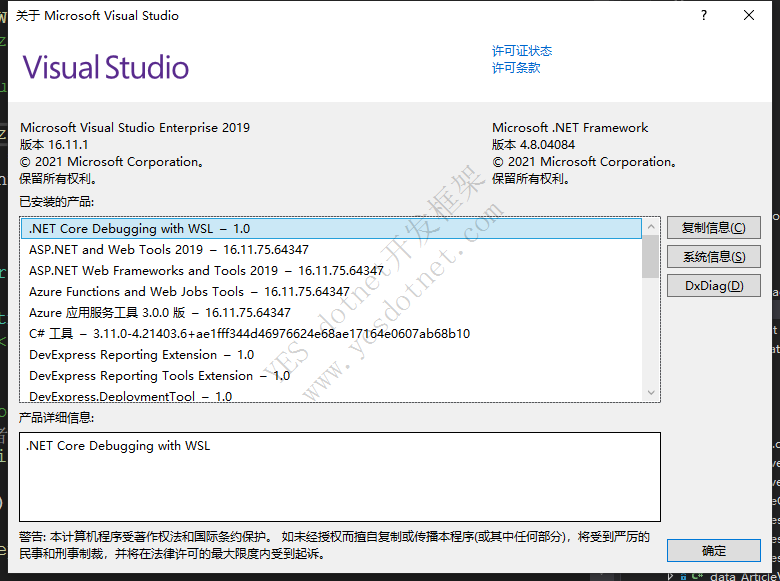Click the Microsoft .NET Framework text
780x581 pixels.
click(570, 128)
